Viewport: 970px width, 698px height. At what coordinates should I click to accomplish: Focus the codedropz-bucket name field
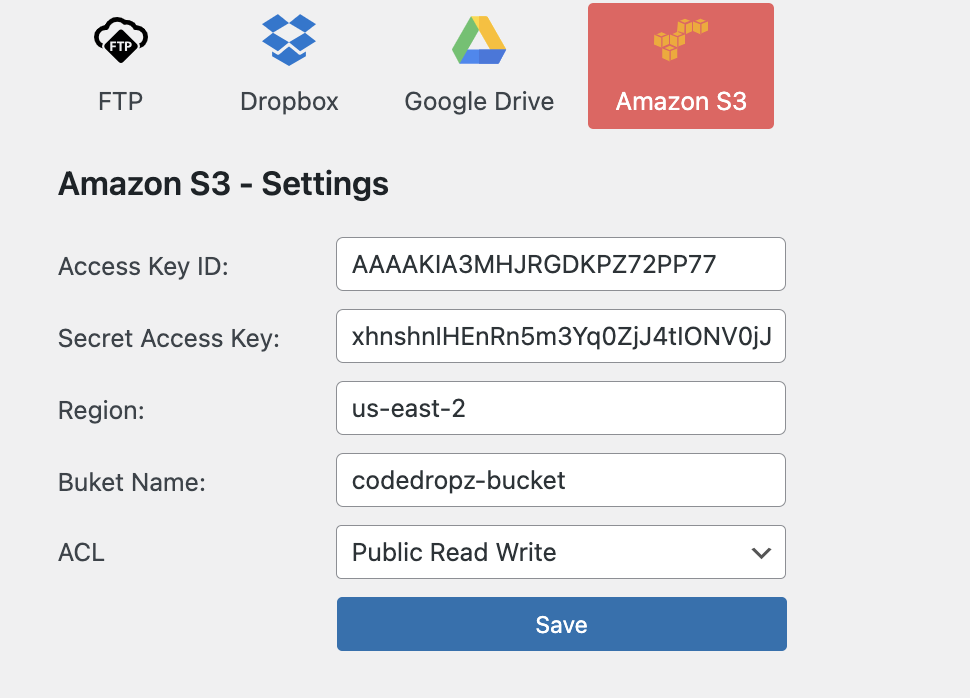point(560,480)
